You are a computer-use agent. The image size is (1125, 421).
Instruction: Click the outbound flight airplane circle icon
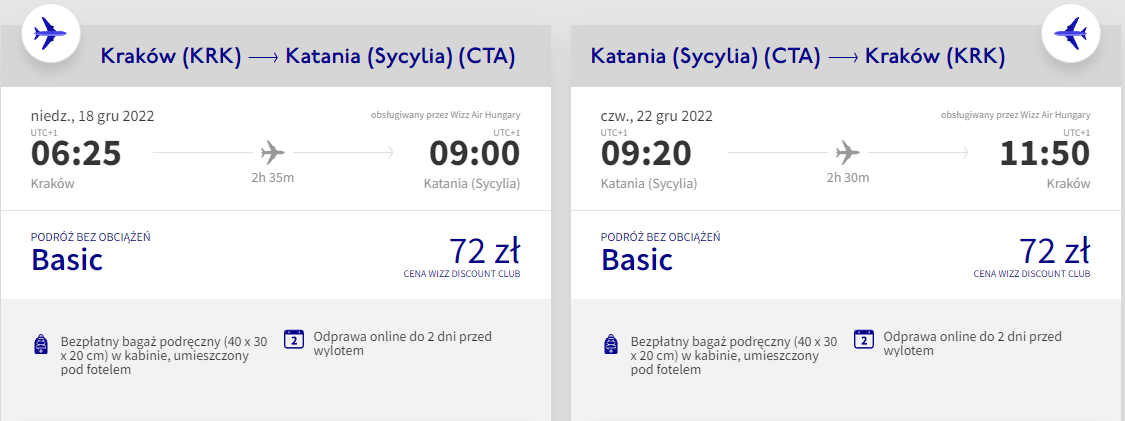50,33
